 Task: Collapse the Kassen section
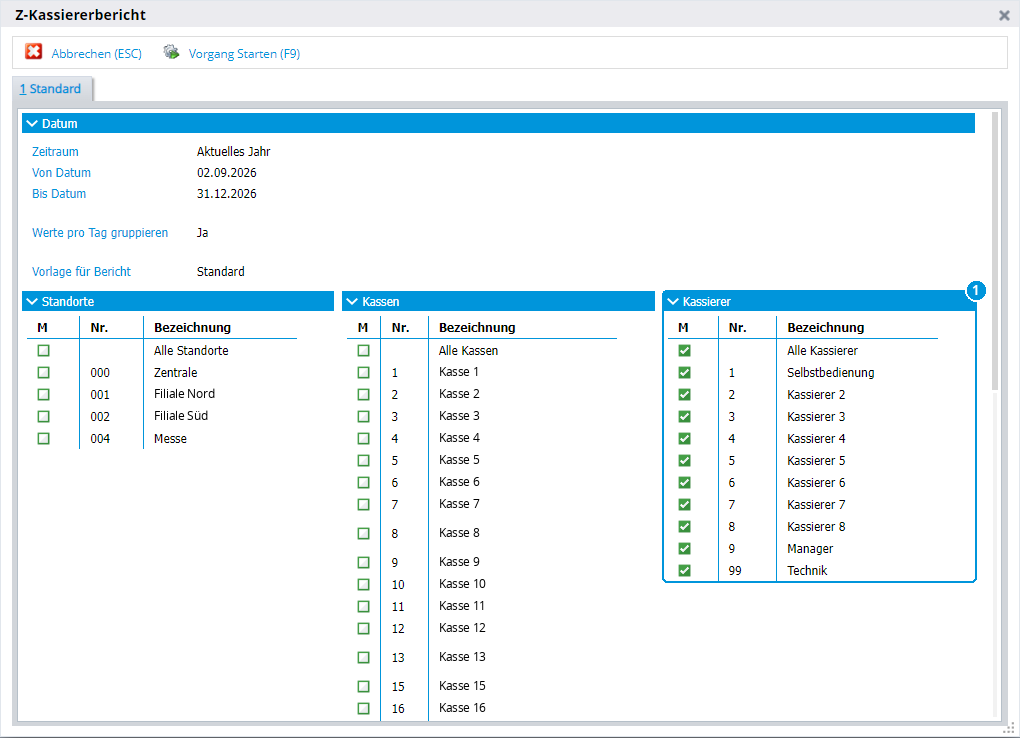[x=352, y=302]
